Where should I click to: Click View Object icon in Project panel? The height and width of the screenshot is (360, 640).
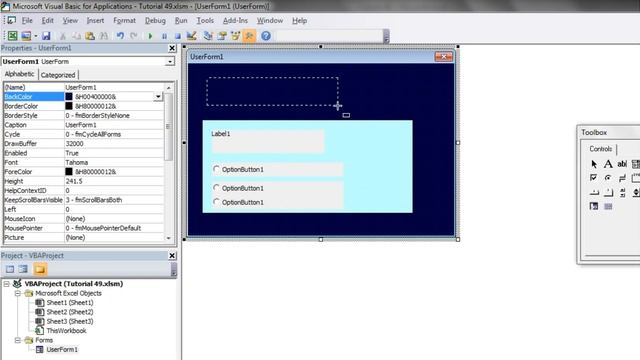coord(23,269)
